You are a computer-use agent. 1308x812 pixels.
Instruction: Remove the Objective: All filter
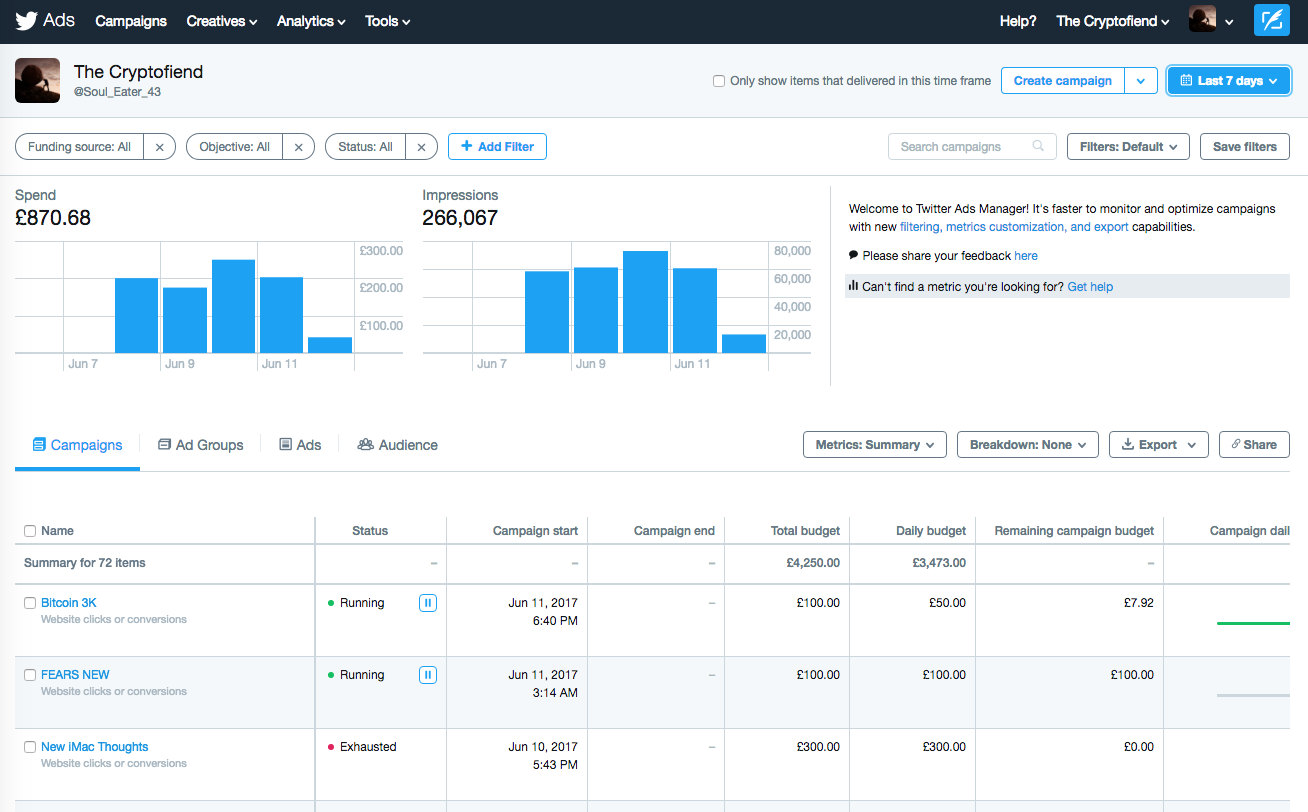pyautogui.click(x=299, y=147)
